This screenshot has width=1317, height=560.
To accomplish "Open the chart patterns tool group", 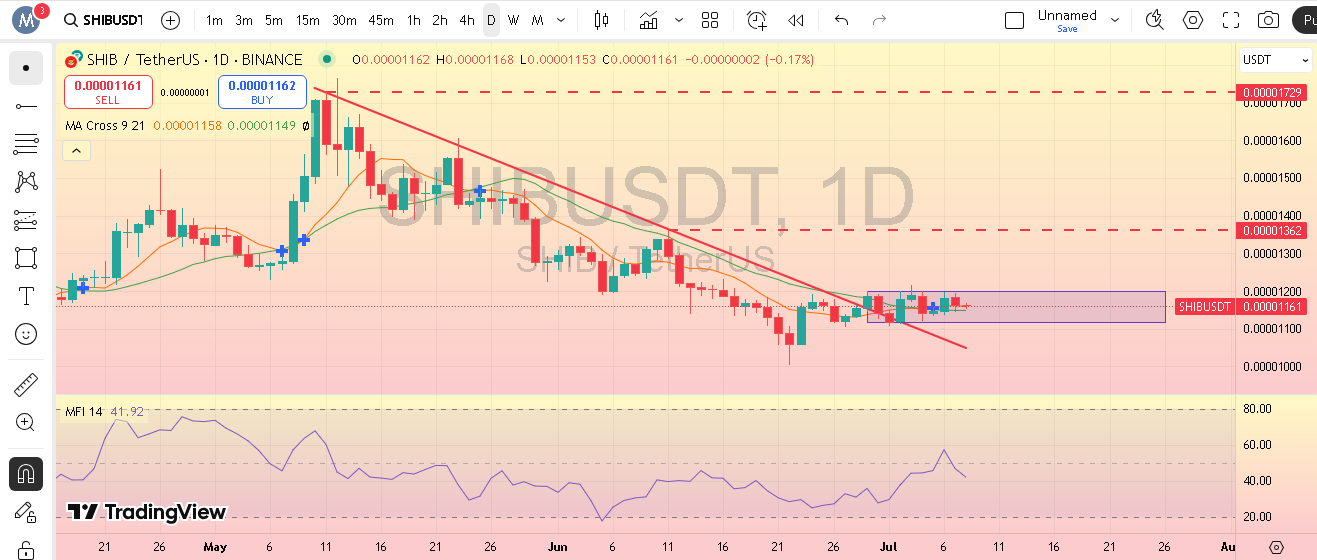I will (26, 182).
